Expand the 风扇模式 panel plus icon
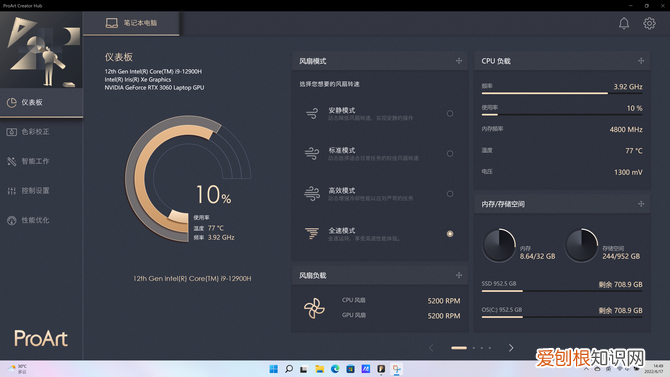This screenshot has width=670, height=377. click(x=459, y=61)
